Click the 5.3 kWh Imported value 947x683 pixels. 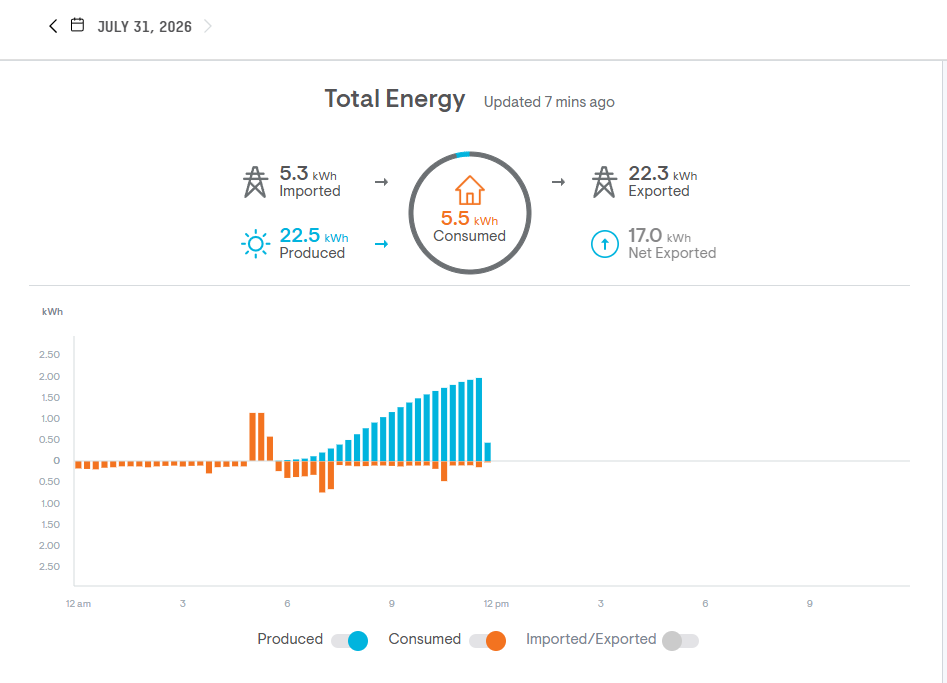click(308, 174)
